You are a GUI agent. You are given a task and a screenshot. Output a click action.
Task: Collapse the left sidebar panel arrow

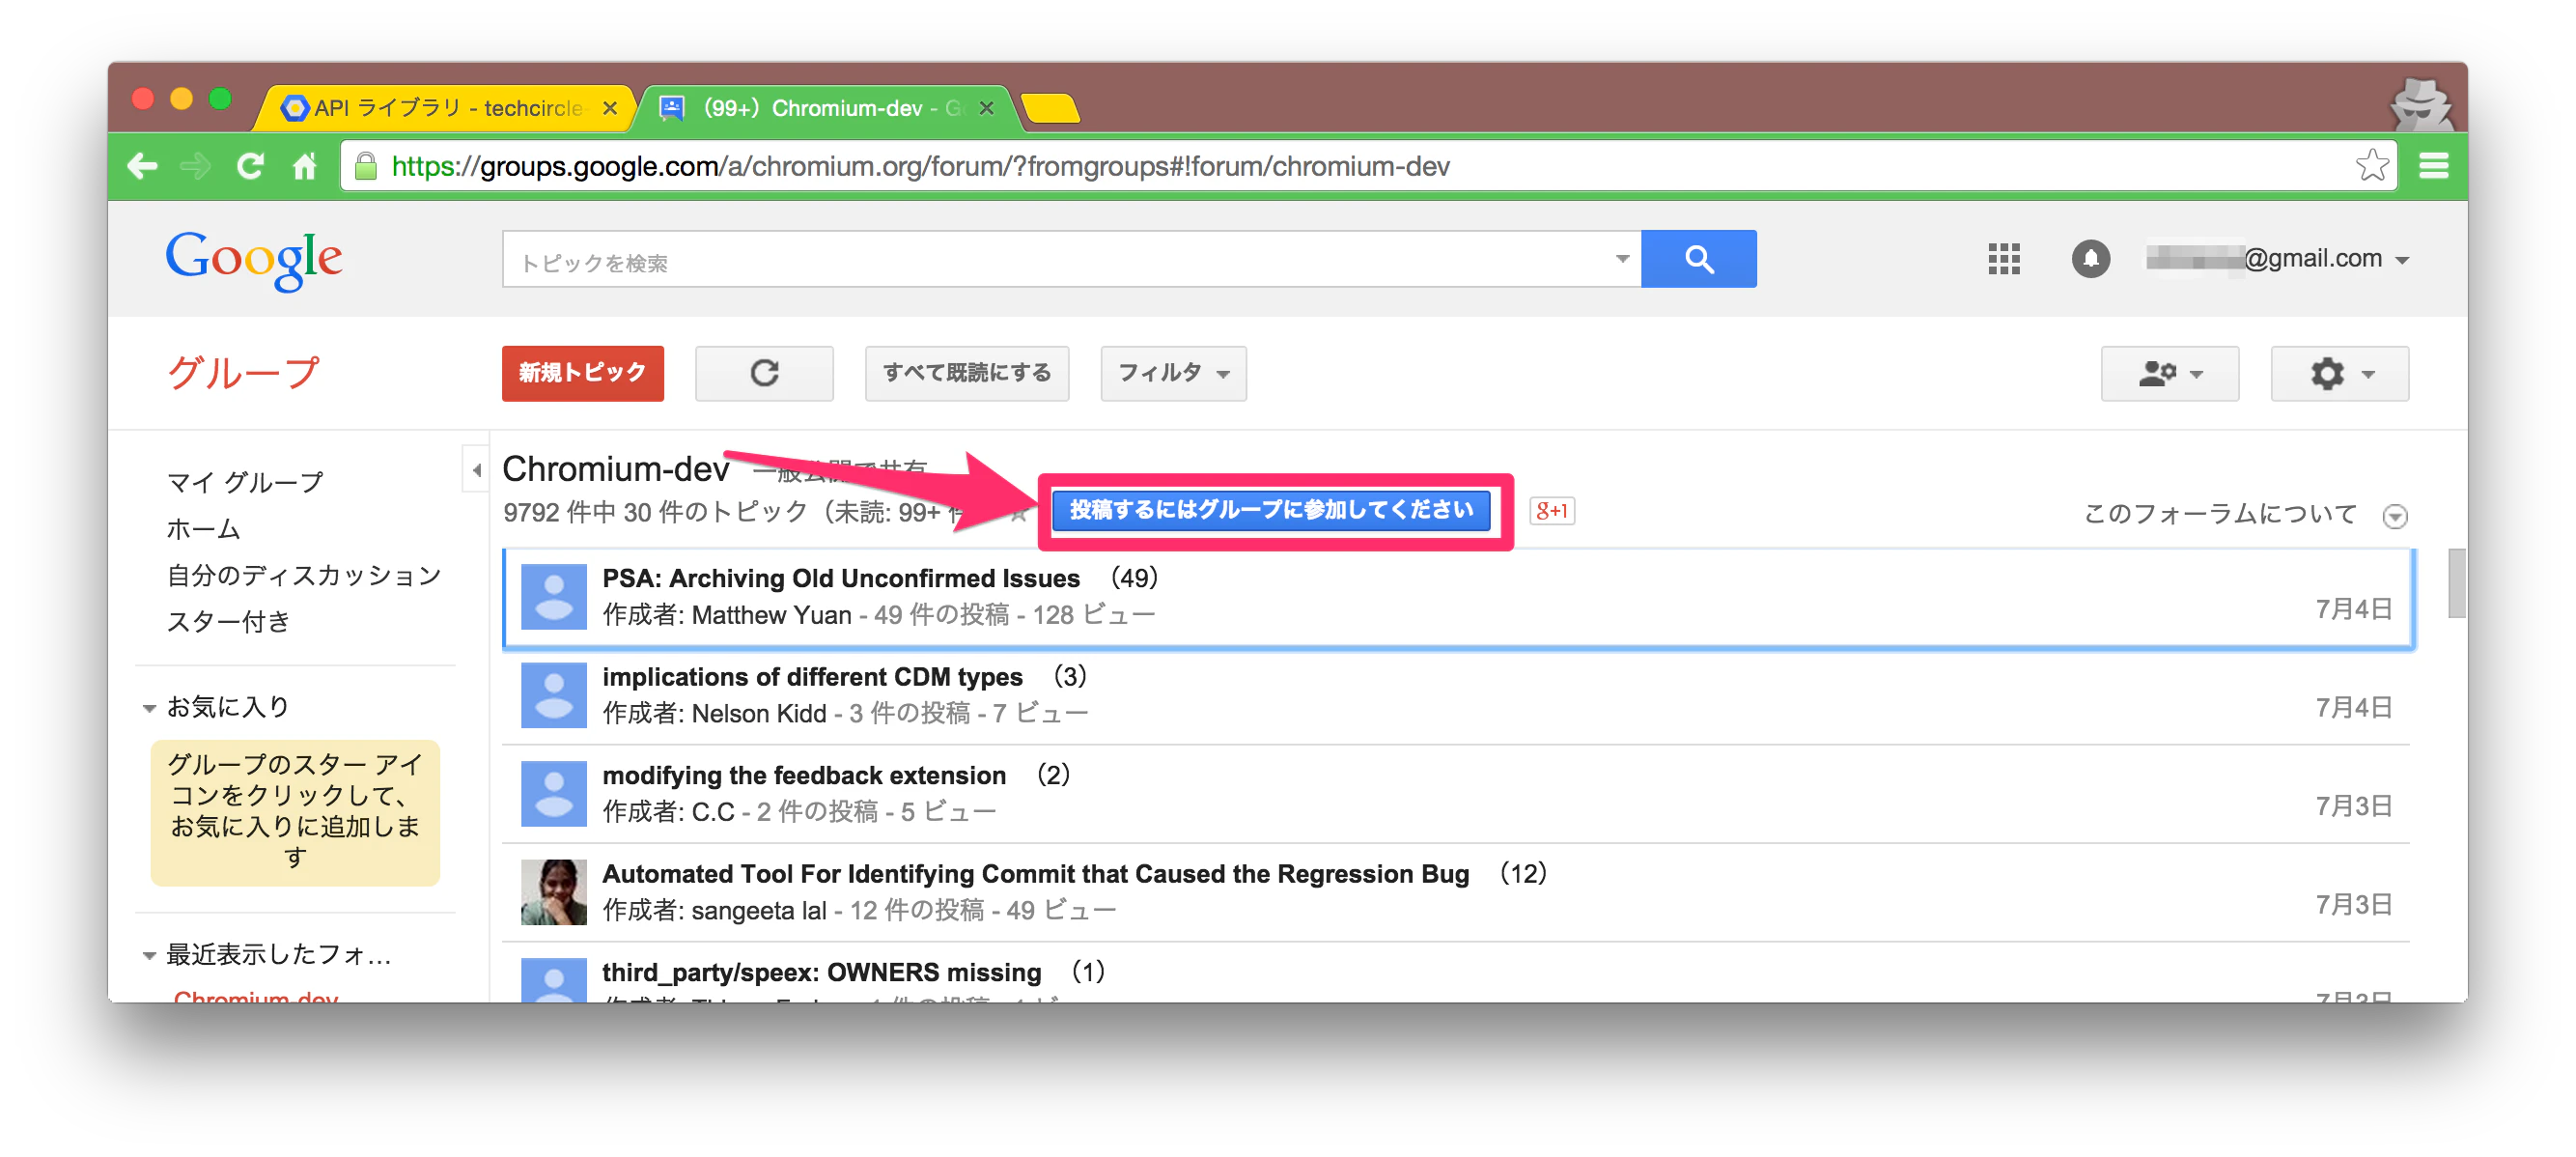476,470
